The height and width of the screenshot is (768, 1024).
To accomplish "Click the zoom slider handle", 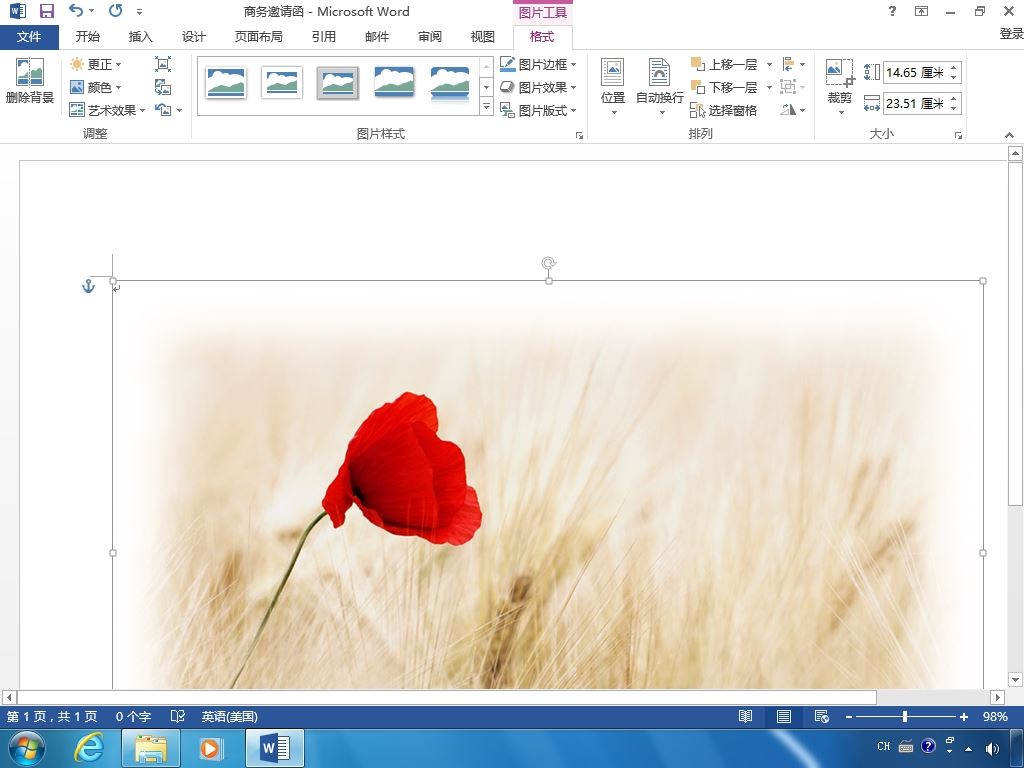I will point(904,716).
